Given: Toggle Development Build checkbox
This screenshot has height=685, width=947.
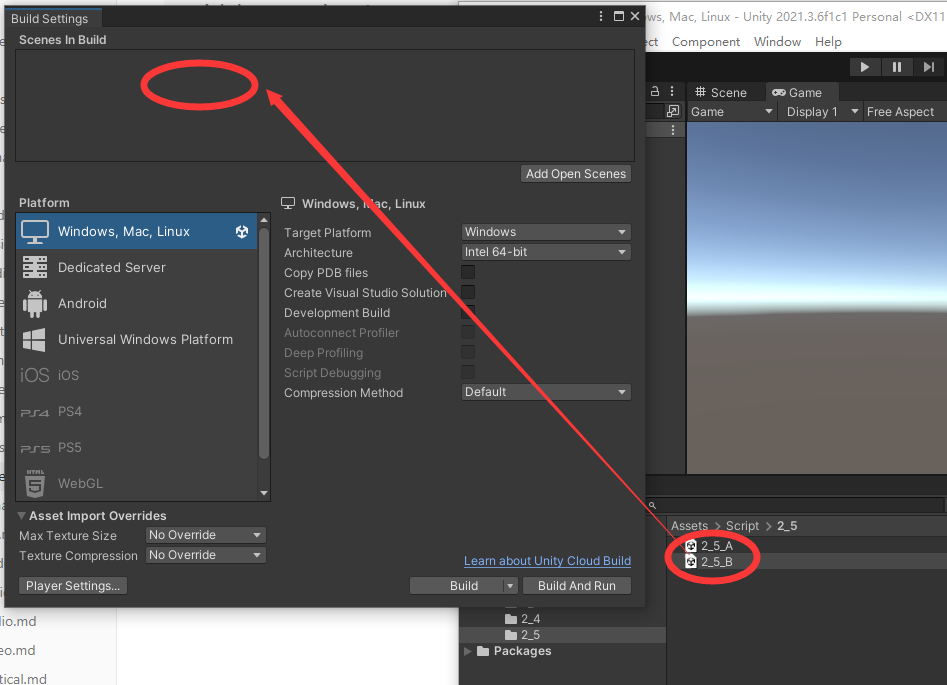Looking at the screenshot, I should tap(468, 312).
